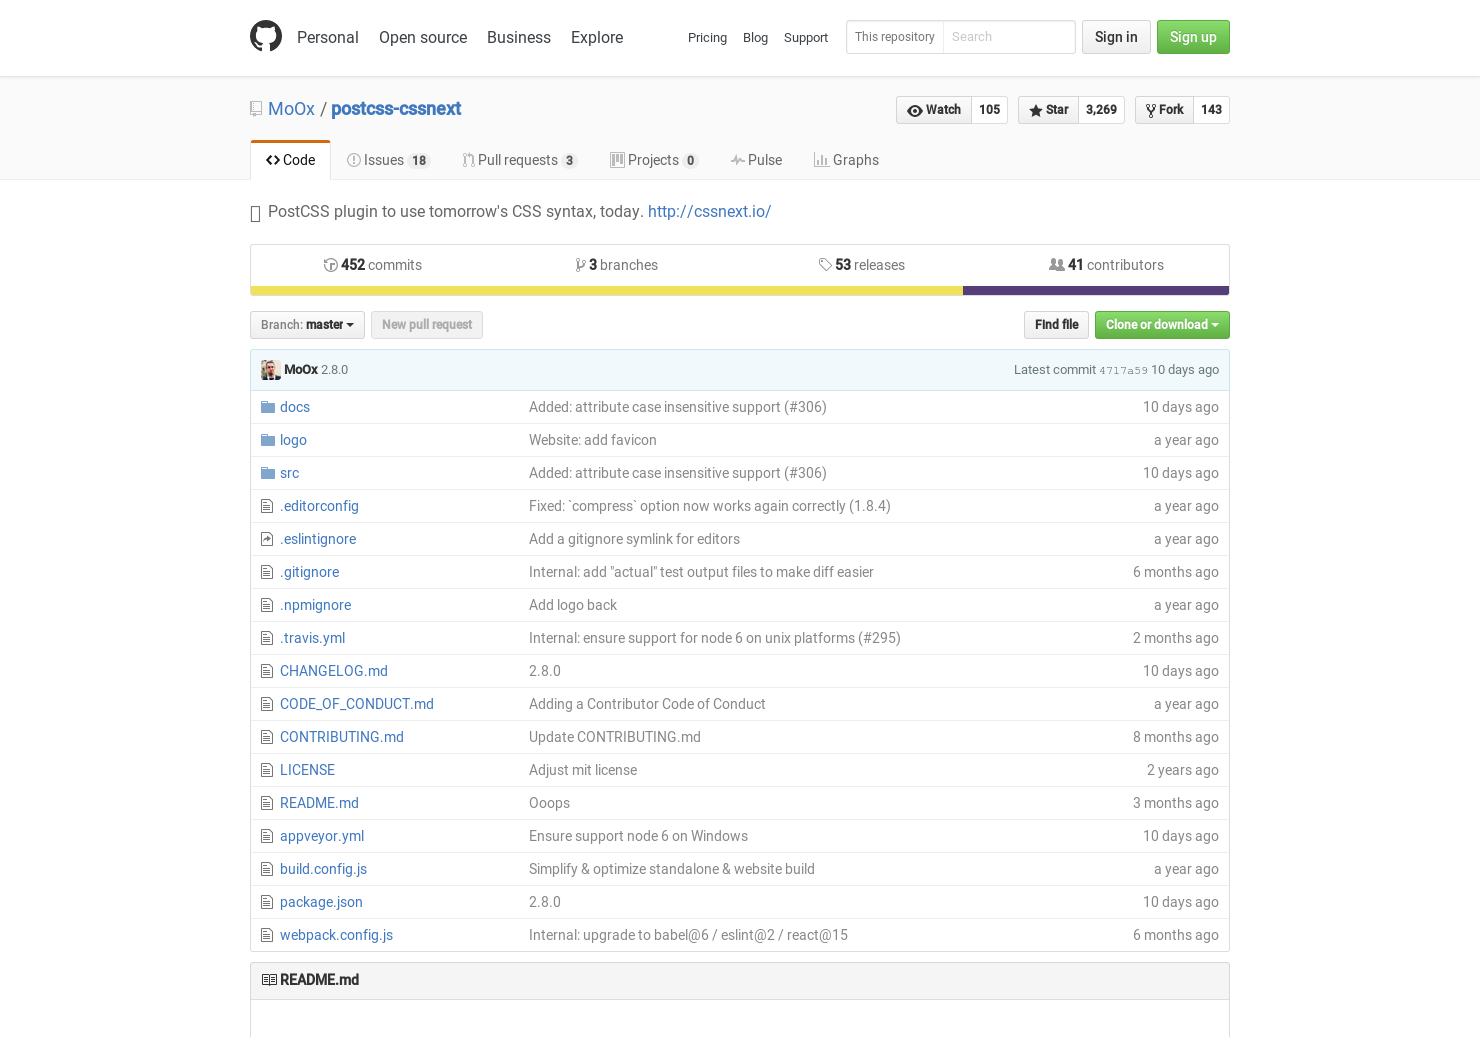The width and height of the screenshot is (1480, 1037).
Task: Click the file icon beside LICENSE
Action: pyautogui.click(x=267, y=770)
